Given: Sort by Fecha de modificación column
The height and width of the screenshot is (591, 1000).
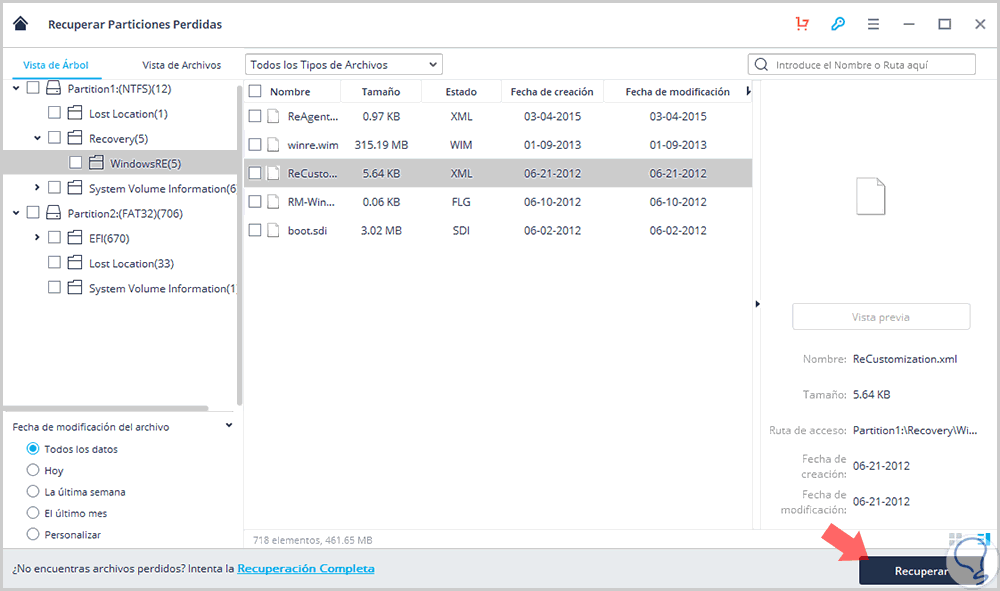Looking at the screenshot, I should click(x=677, y=91).
